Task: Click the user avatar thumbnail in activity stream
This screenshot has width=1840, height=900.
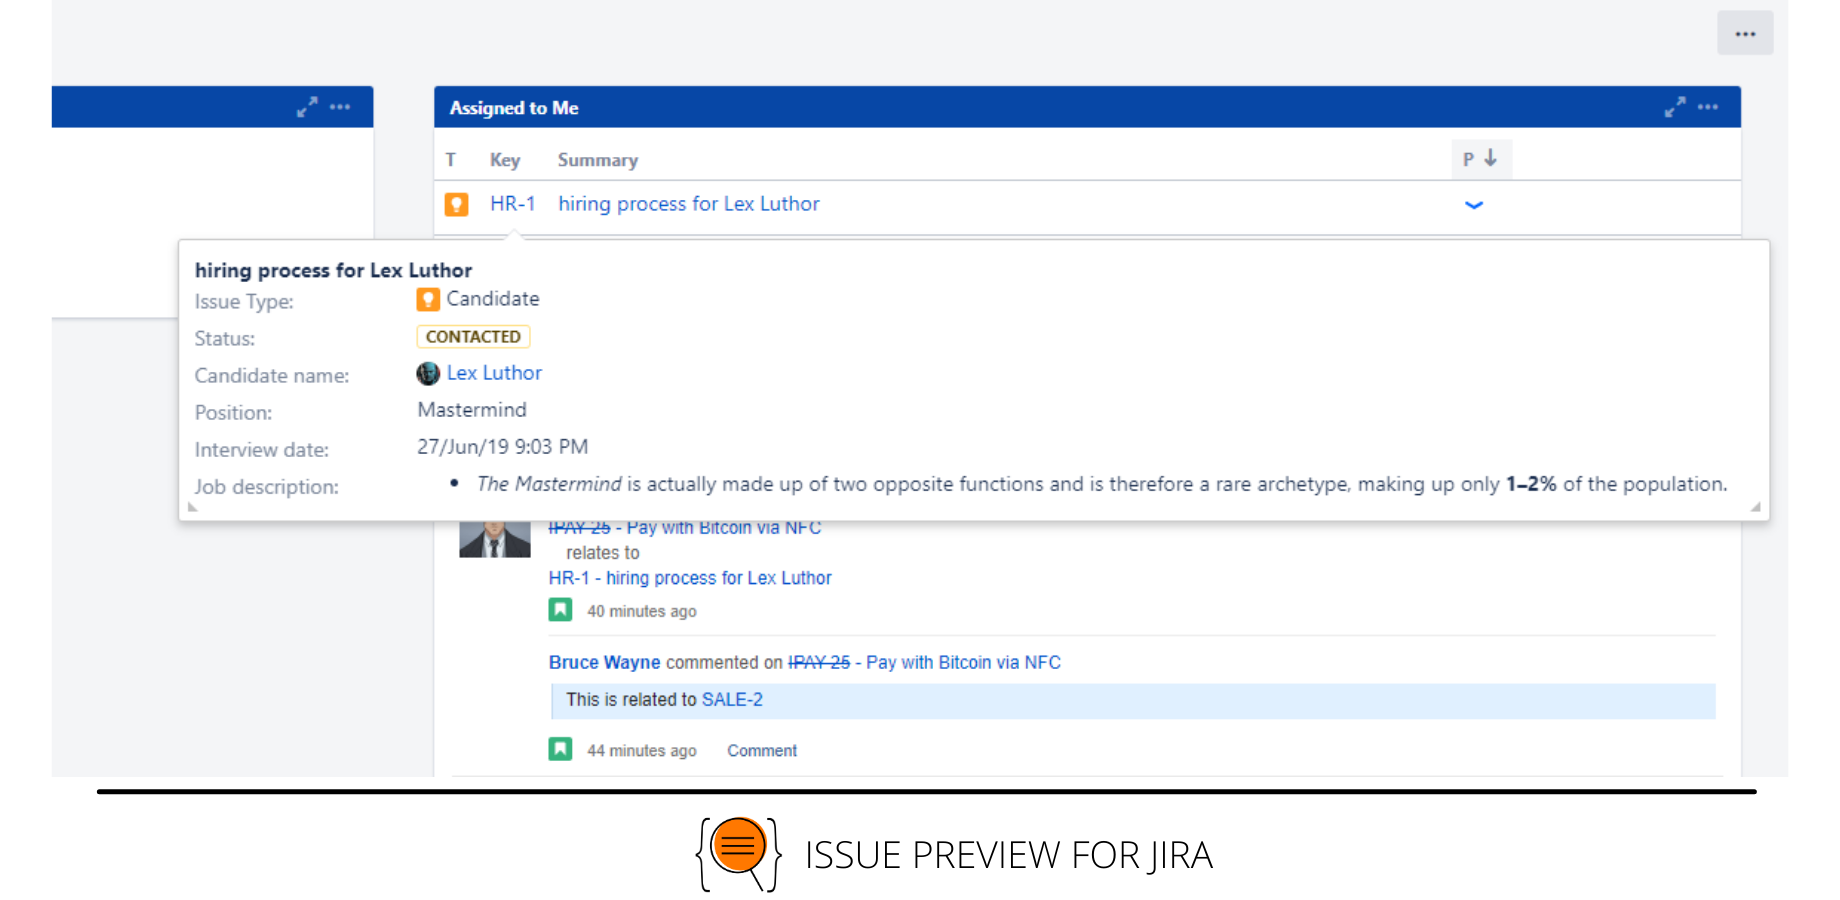Action: [494, 539]
